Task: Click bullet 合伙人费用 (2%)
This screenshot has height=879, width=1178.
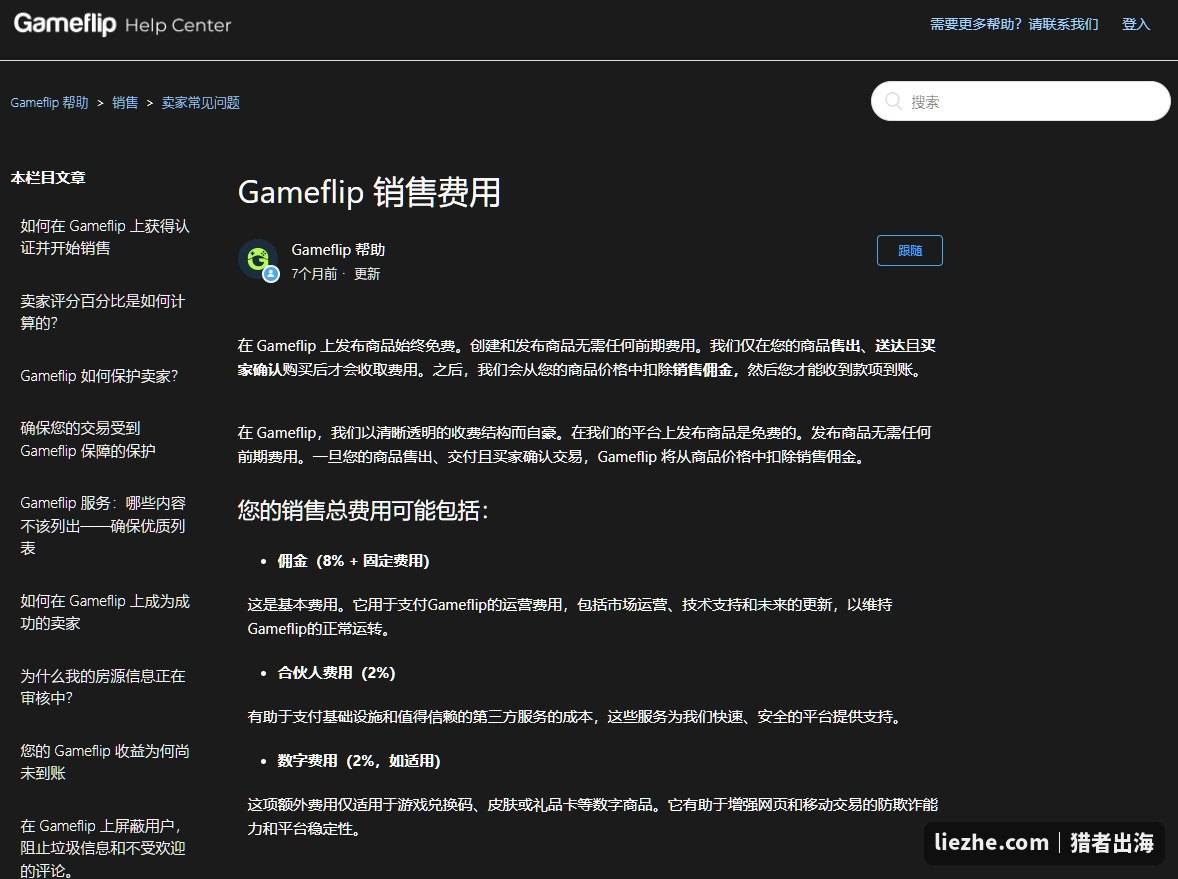Action: 336,672
